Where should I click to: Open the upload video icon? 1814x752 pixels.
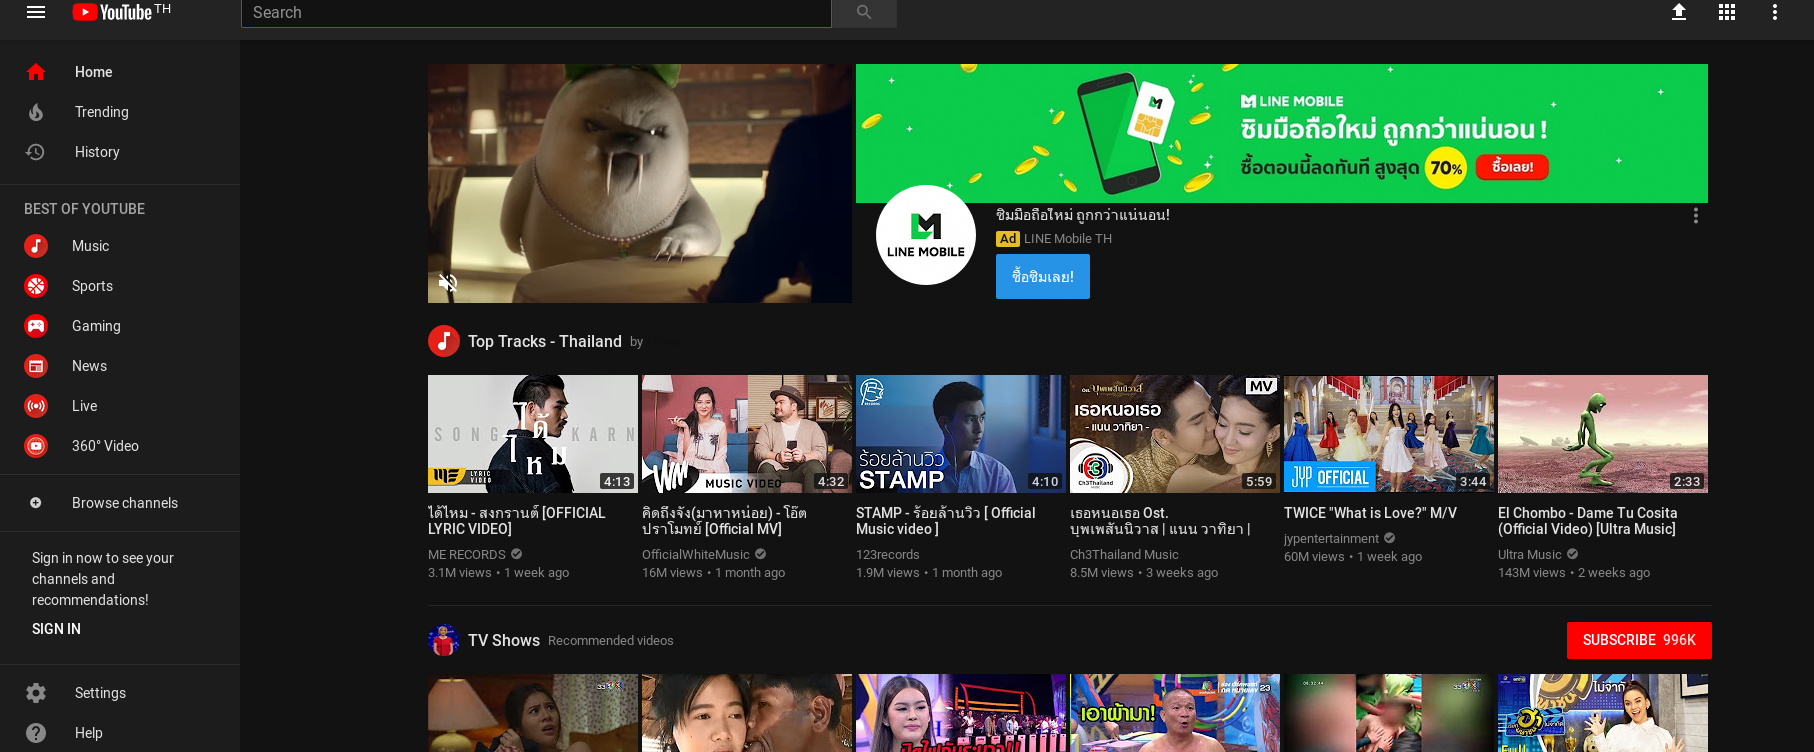click(x=1679, y=12)
